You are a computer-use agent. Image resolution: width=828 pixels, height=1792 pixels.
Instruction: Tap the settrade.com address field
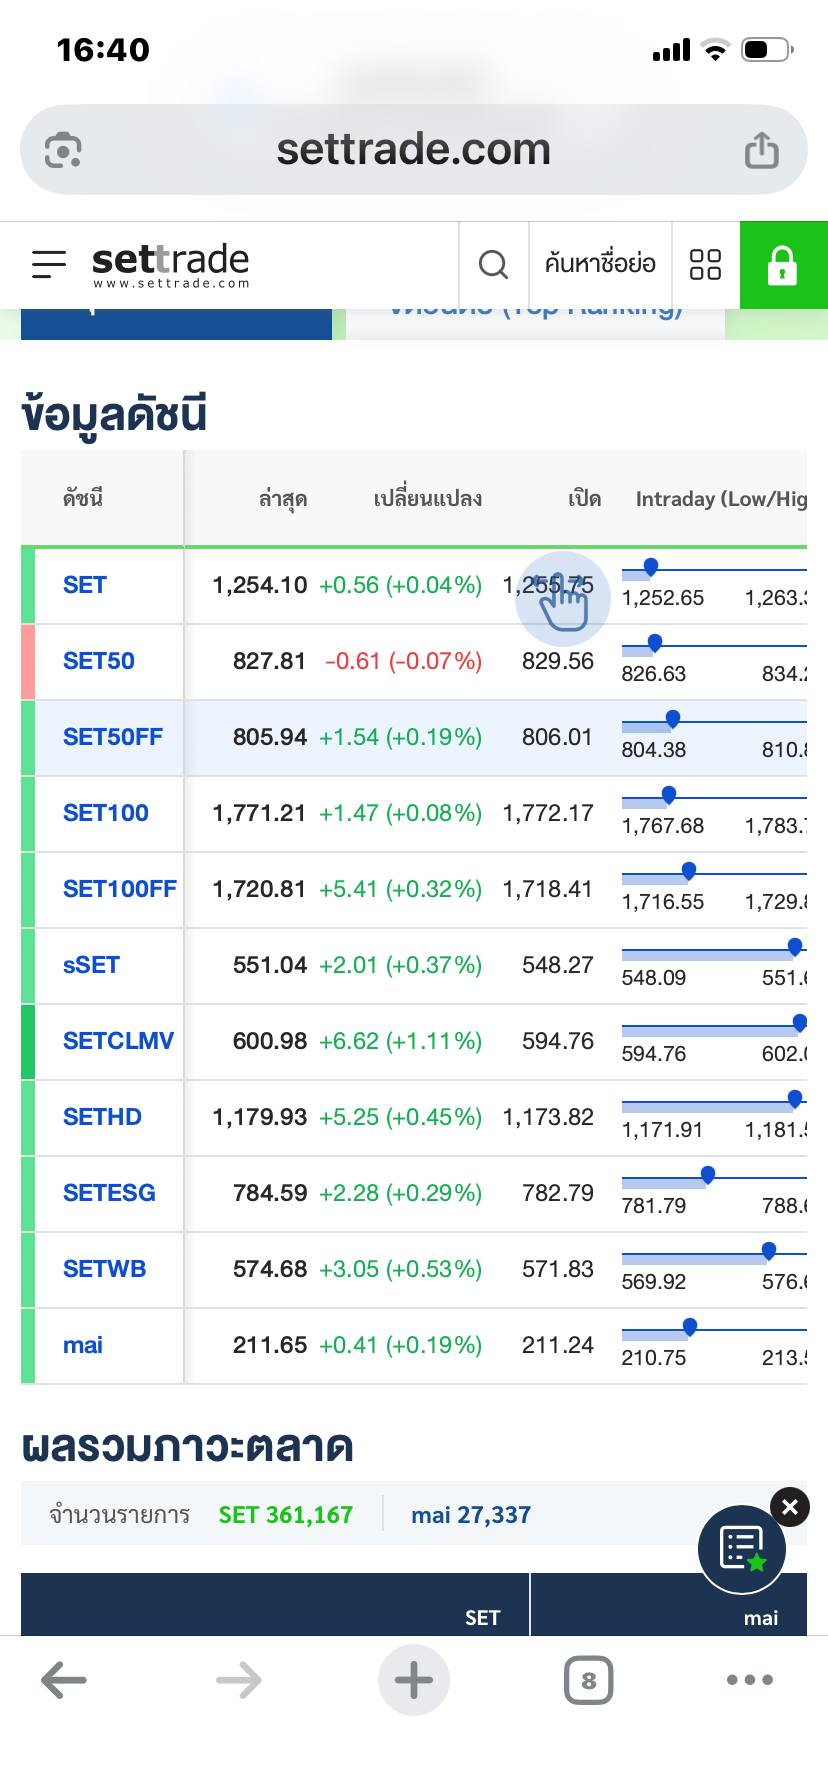pyautogui.click(x=413, y=150)
